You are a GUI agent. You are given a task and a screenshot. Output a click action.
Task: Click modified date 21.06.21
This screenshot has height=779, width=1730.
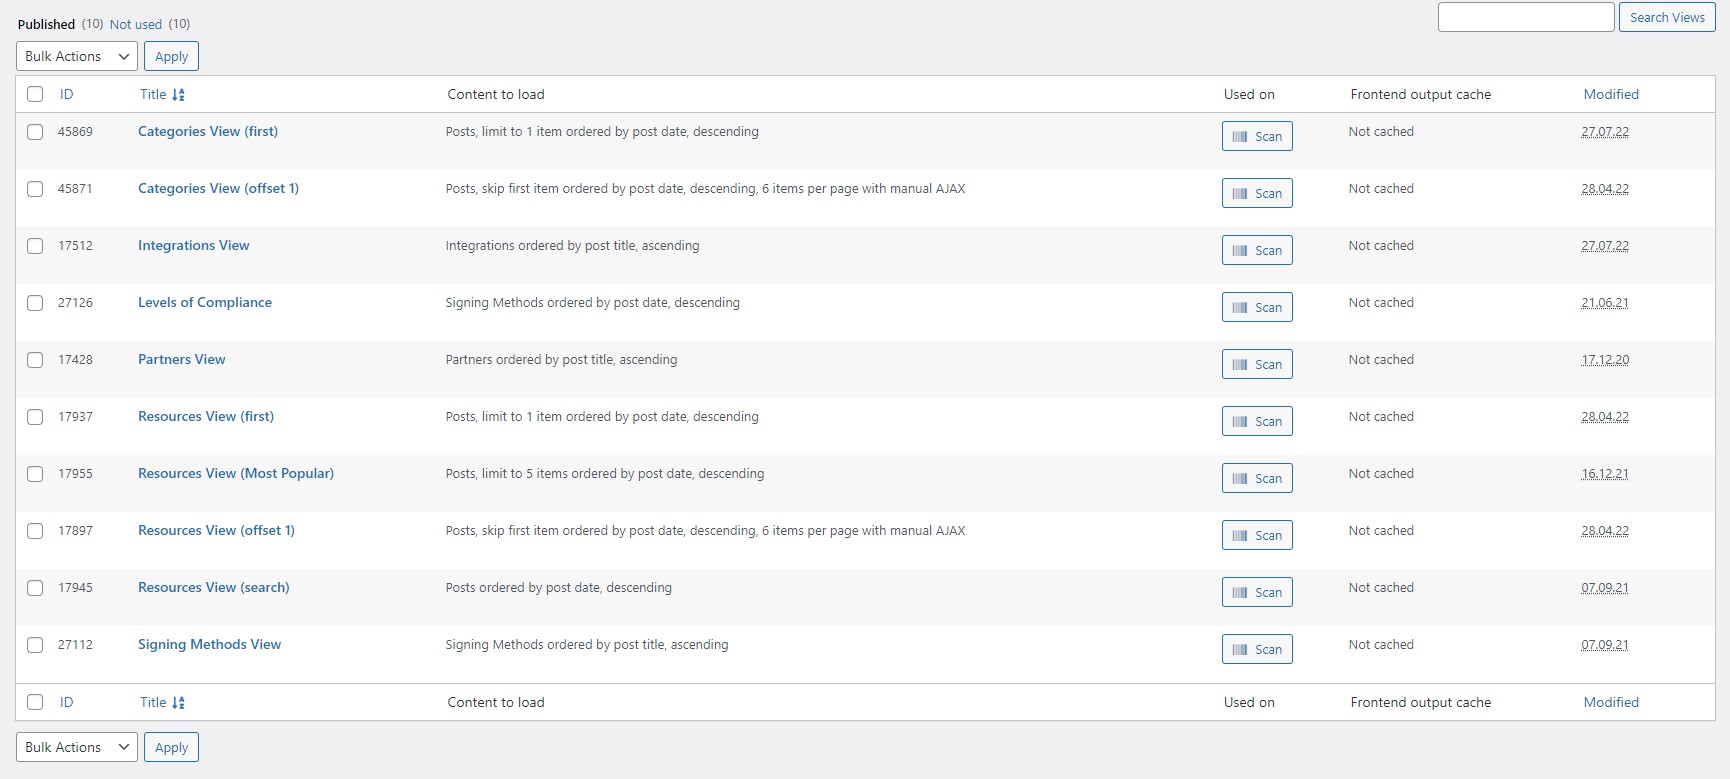1605,302
